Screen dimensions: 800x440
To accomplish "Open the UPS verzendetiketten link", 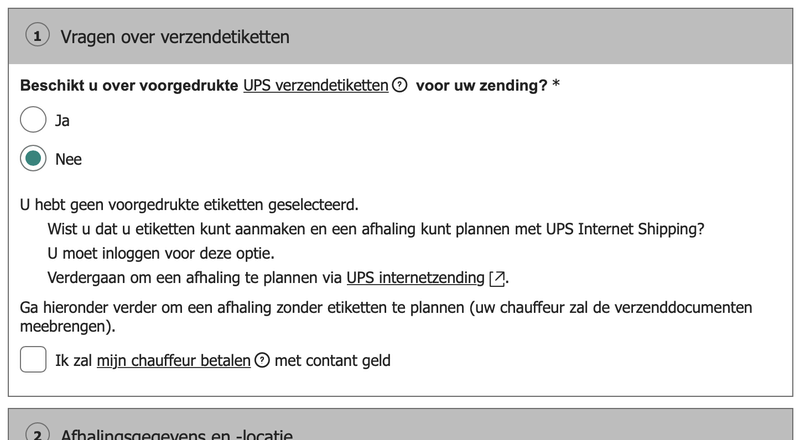I will pos(315,86).
